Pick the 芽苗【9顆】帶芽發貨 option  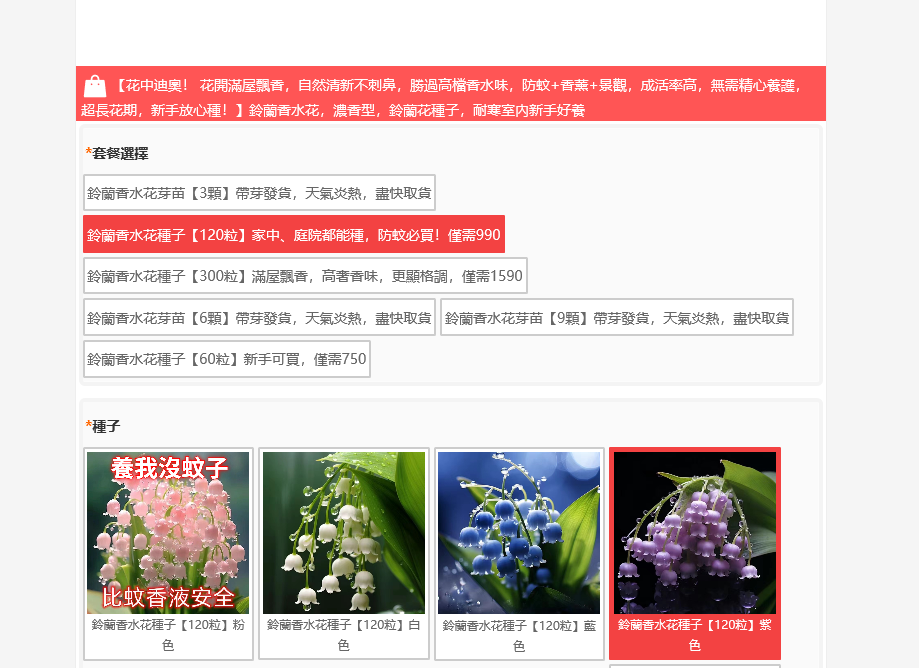(616, 318)
